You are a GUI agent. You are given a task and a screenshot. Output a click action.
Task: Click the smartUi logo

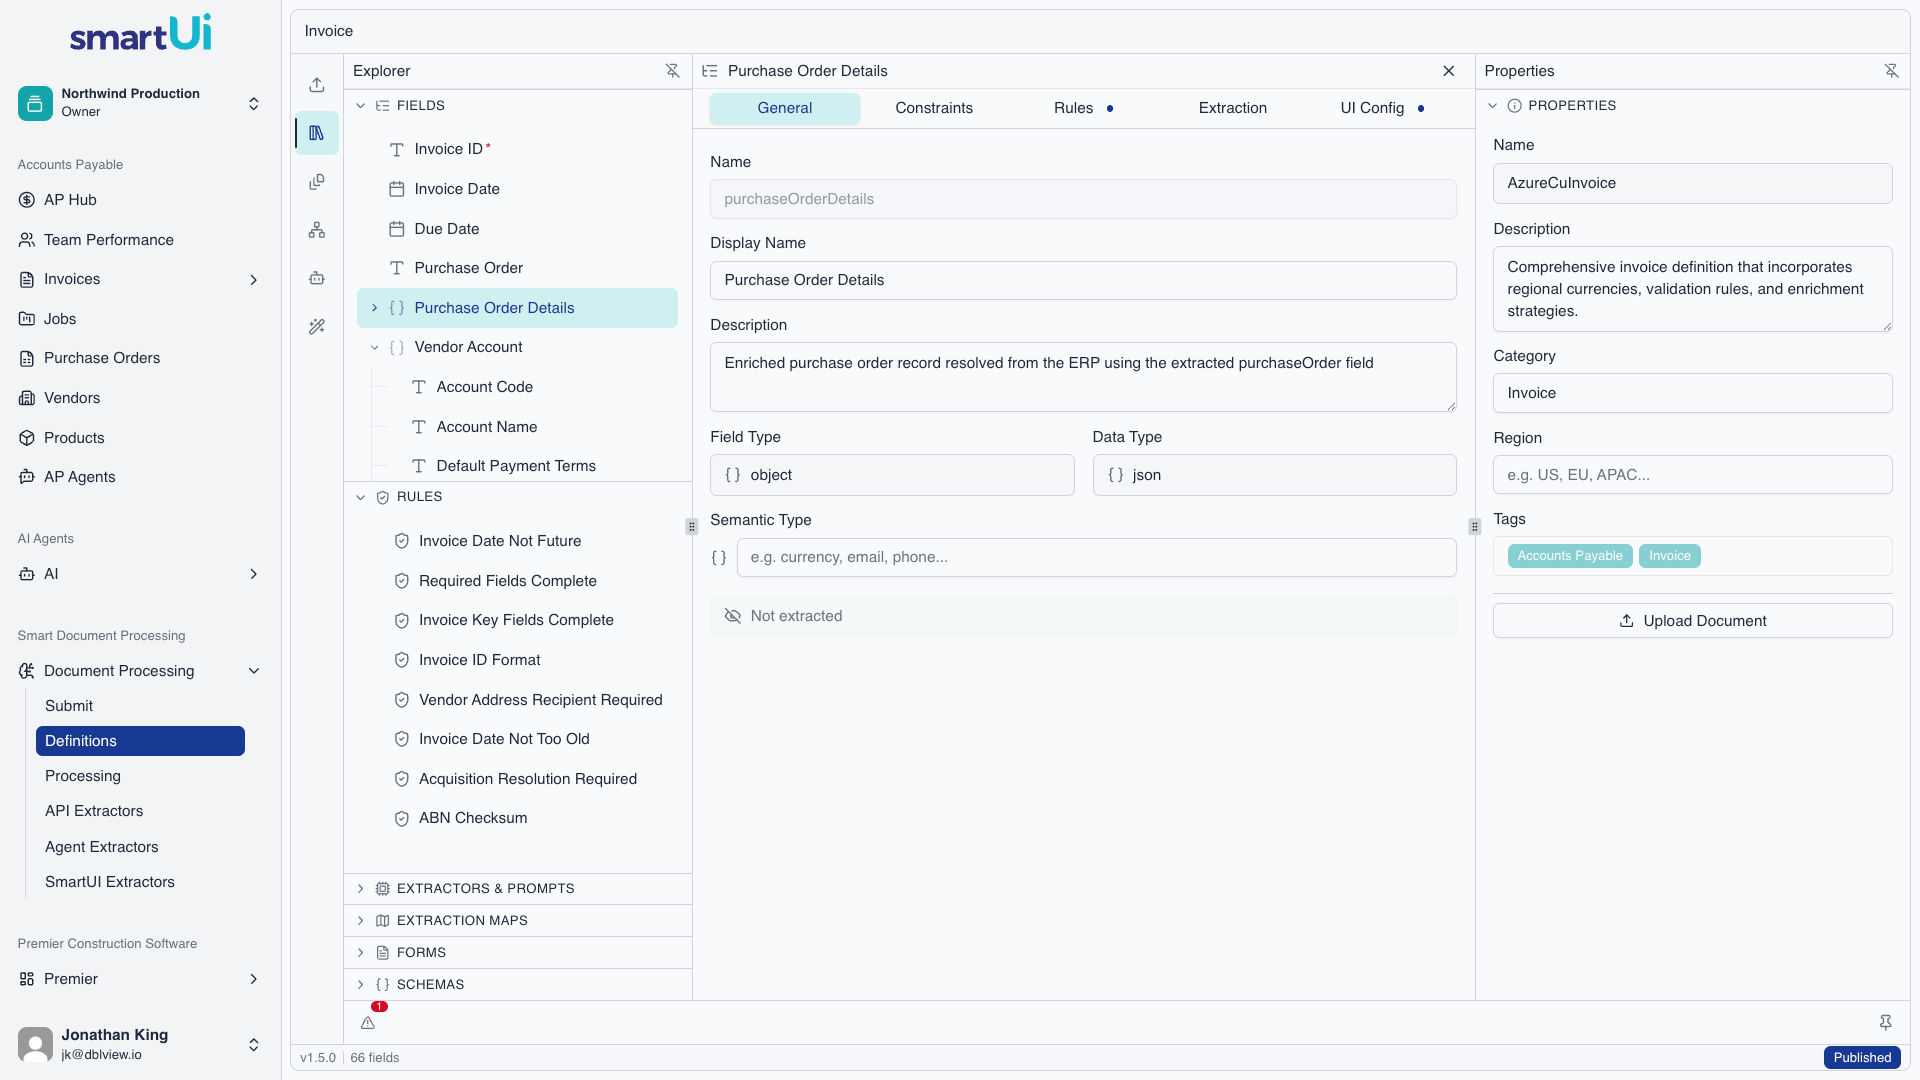(x=140, y=33)
